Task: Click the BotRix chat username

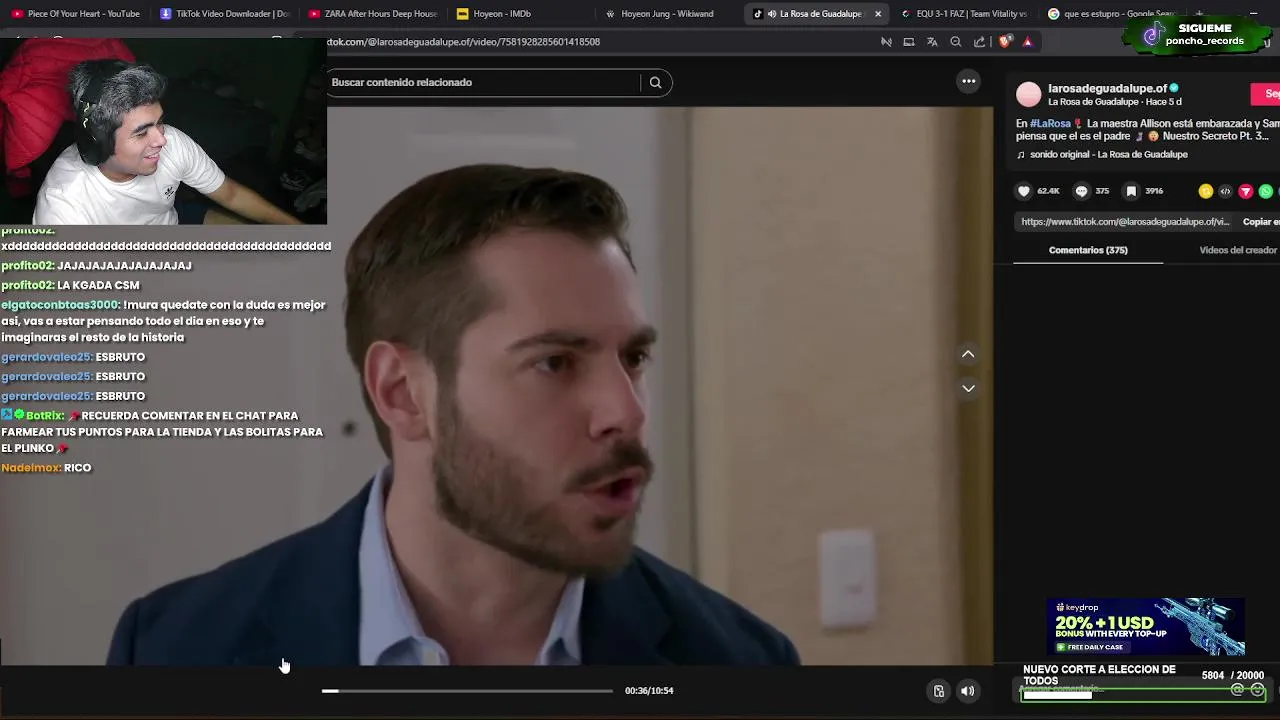Action: click(x=45, y=416)
